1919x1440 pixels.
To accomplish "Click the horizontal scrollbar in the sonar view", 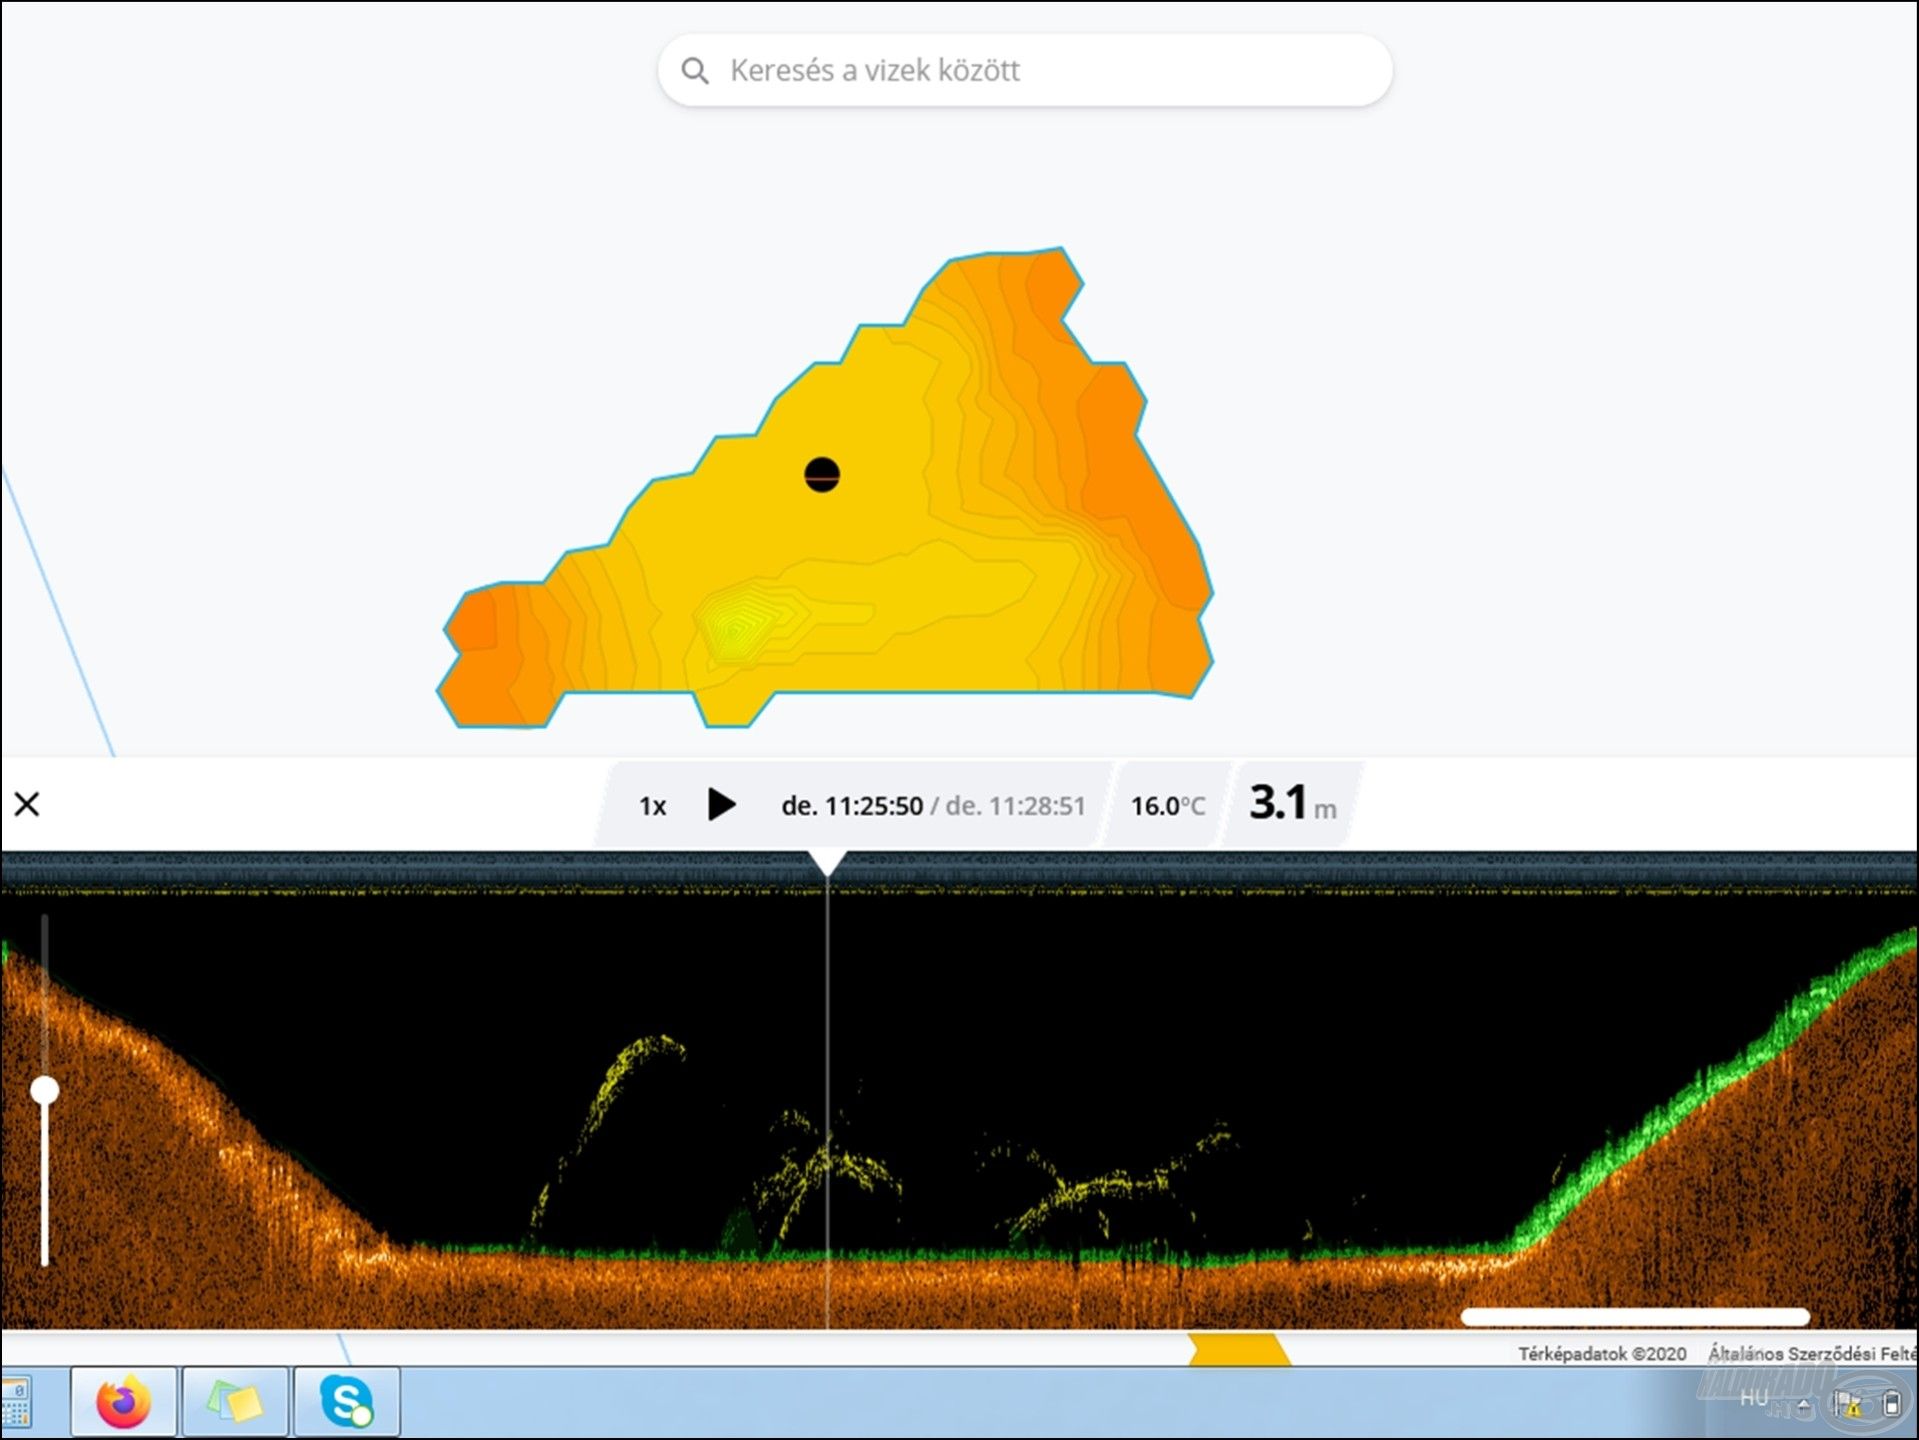I will (1635, 1317).
